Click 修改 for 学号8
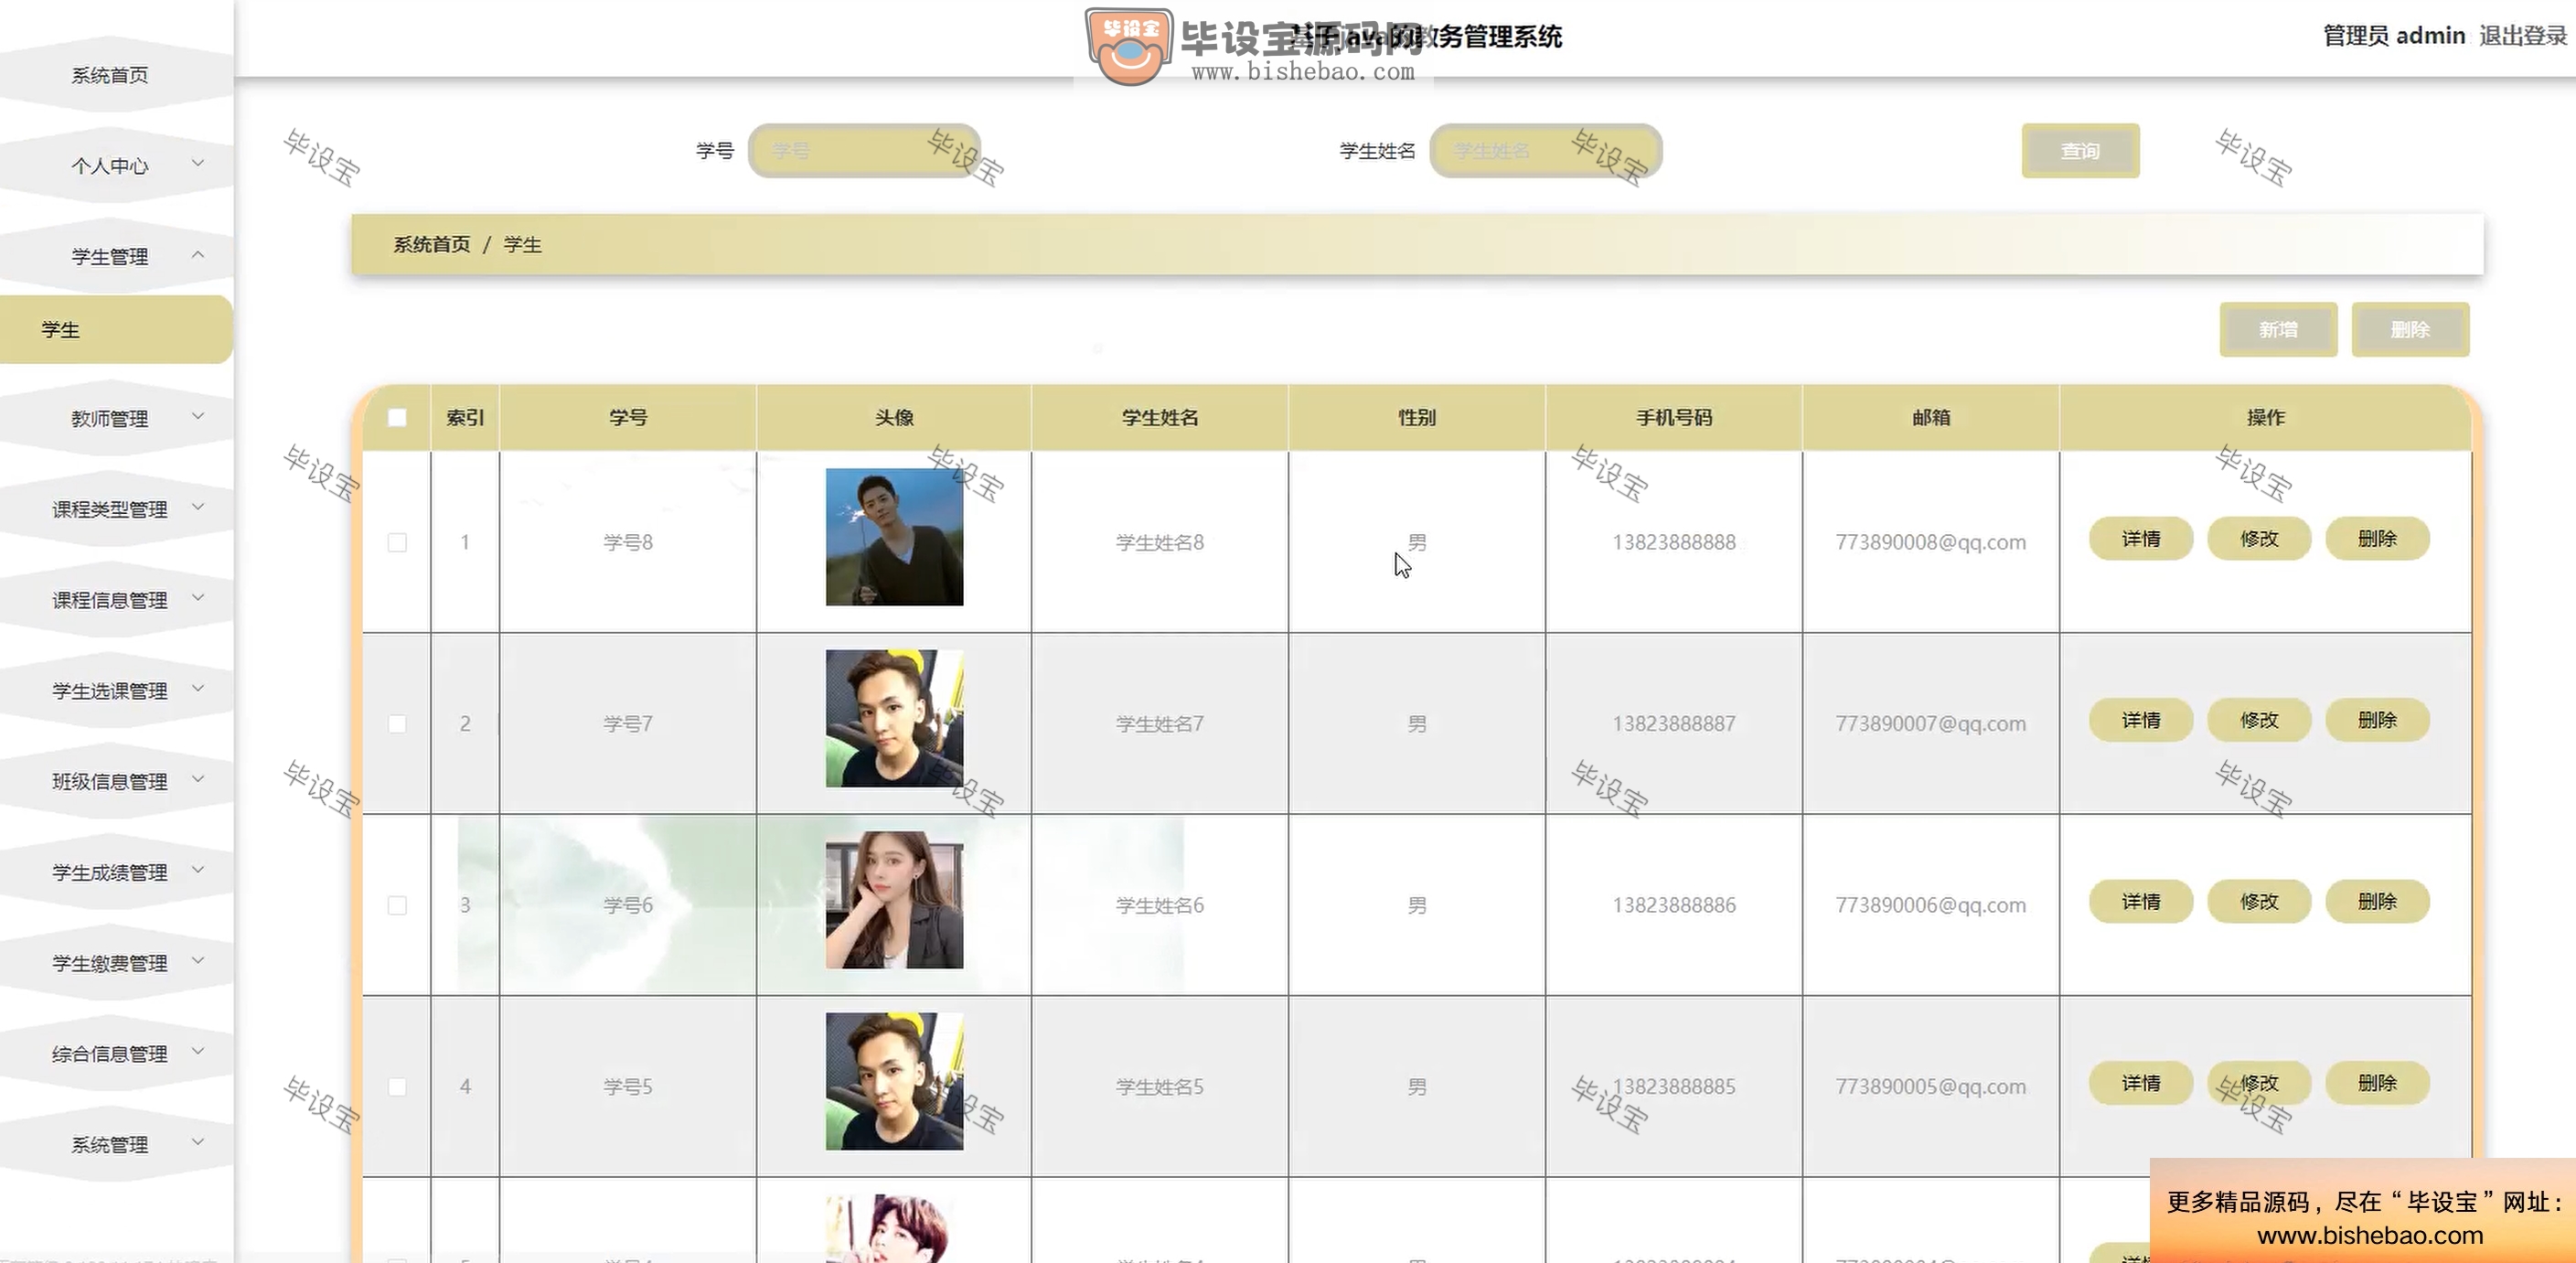Screen dimensions: 2576x1263 (2259, 539)
